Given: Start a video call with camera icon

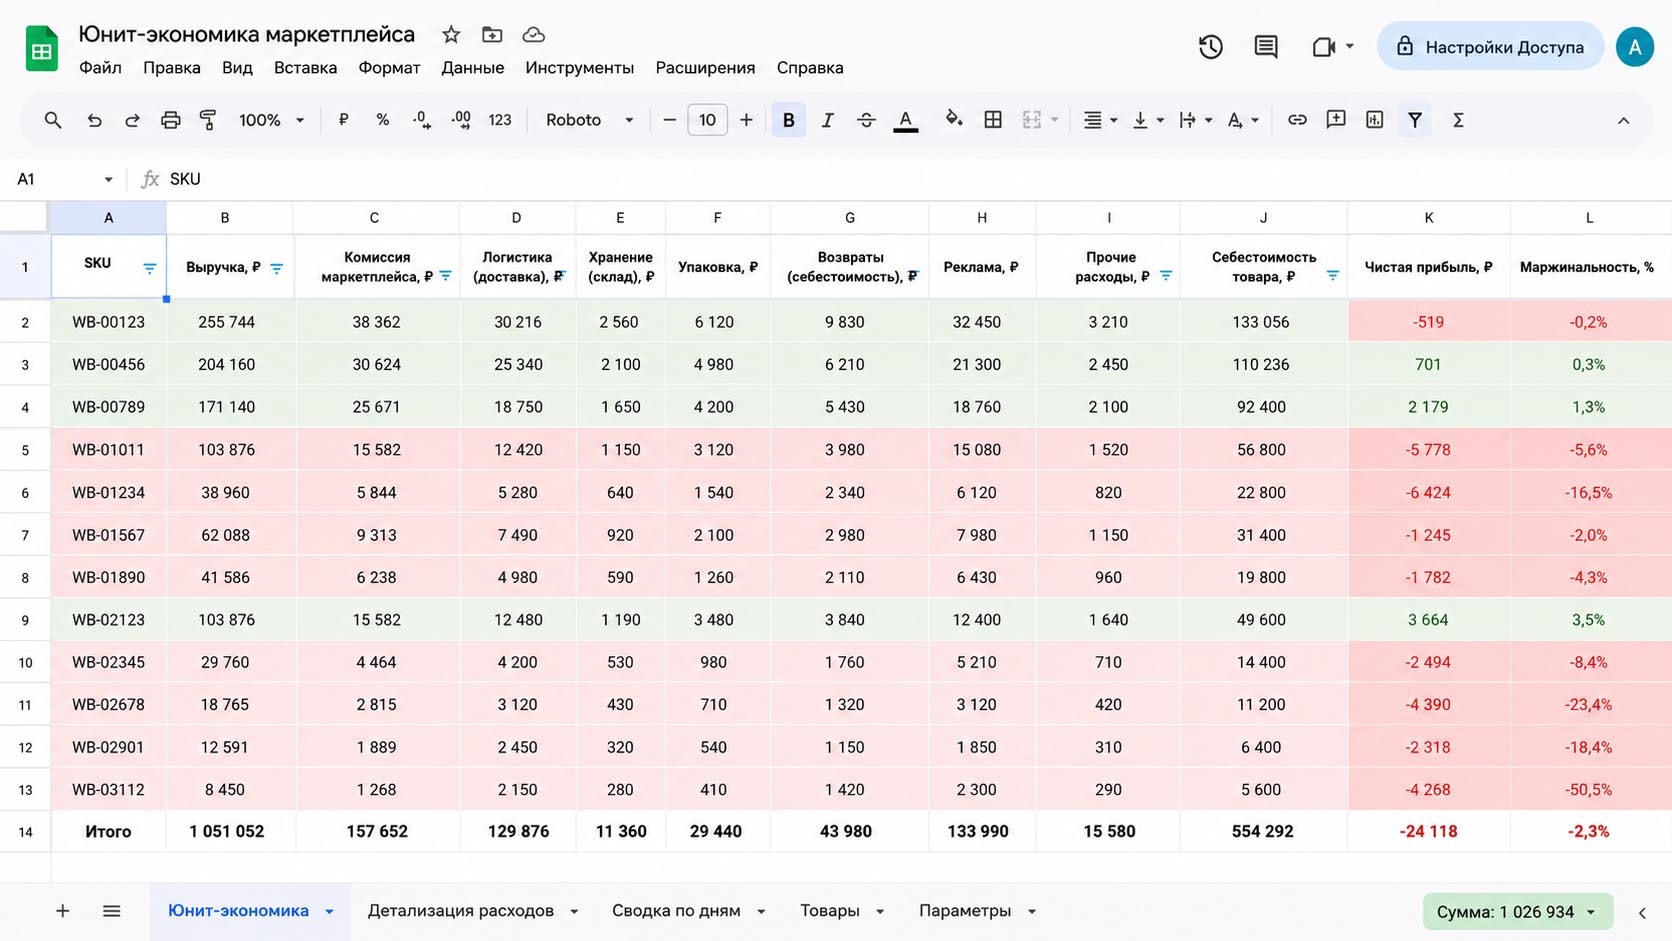Looking at the screenshot, I should click(1324, 47).
